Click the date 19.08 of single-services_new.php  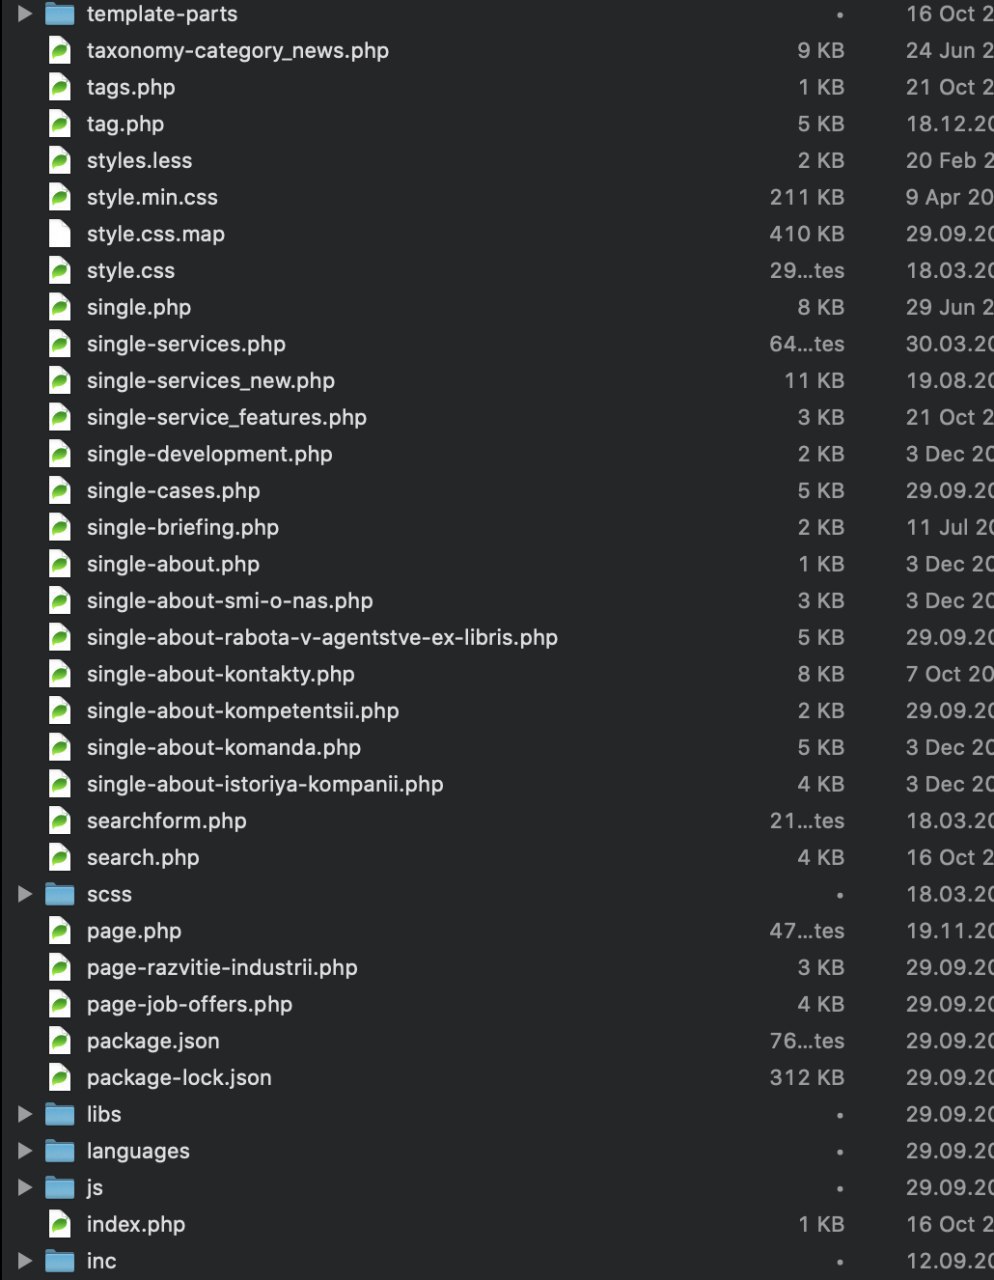[x=949, y=381]
